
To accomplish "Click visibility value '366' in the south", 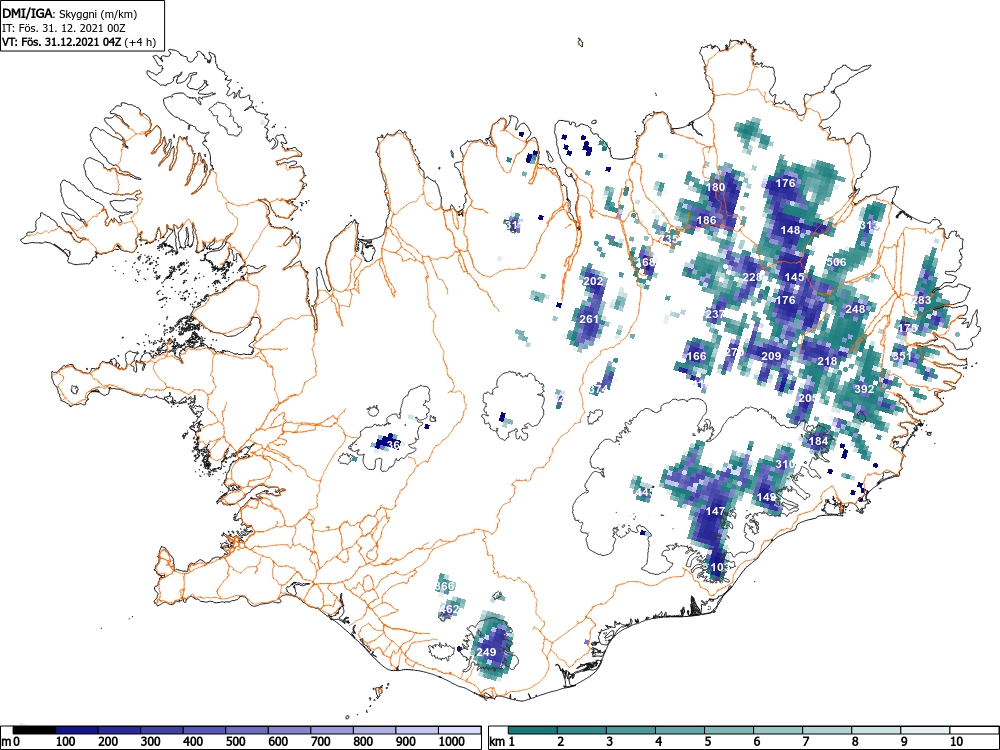I will 445,585.
